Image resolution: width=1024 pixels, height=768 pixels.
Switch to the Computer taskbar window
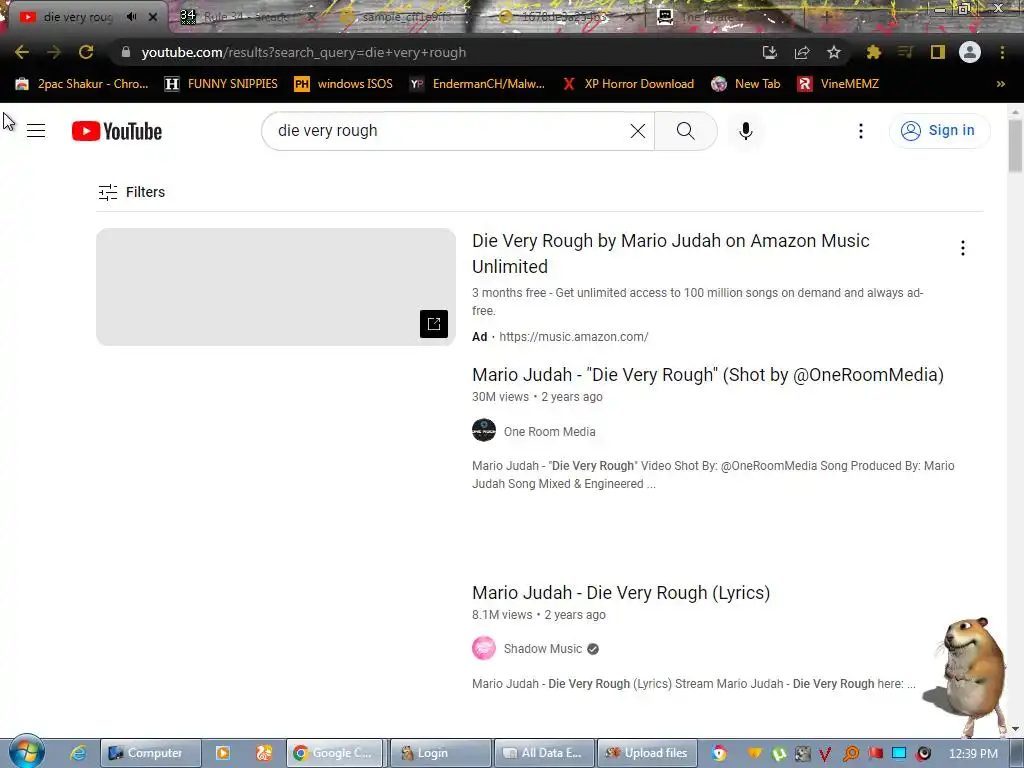coord(150,753)
